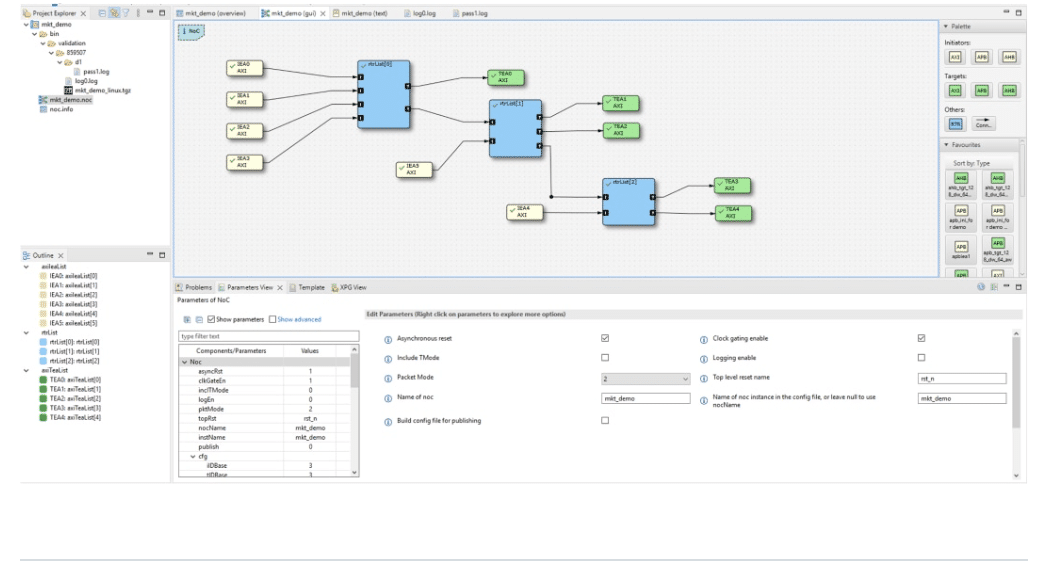
Task: Toggle the Asynchronous reset checkbox
Action: tap(604, 339)
